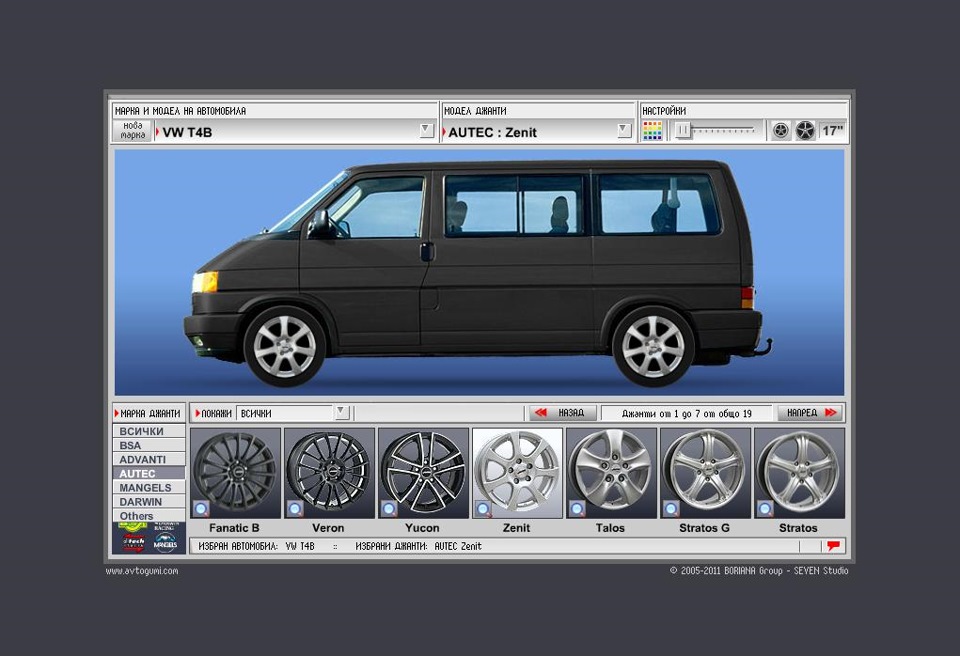This screenshot has width=960, height=656.
Task: Zoom in on Veron with magnifier icon
Action: click(x=295, y=509)
